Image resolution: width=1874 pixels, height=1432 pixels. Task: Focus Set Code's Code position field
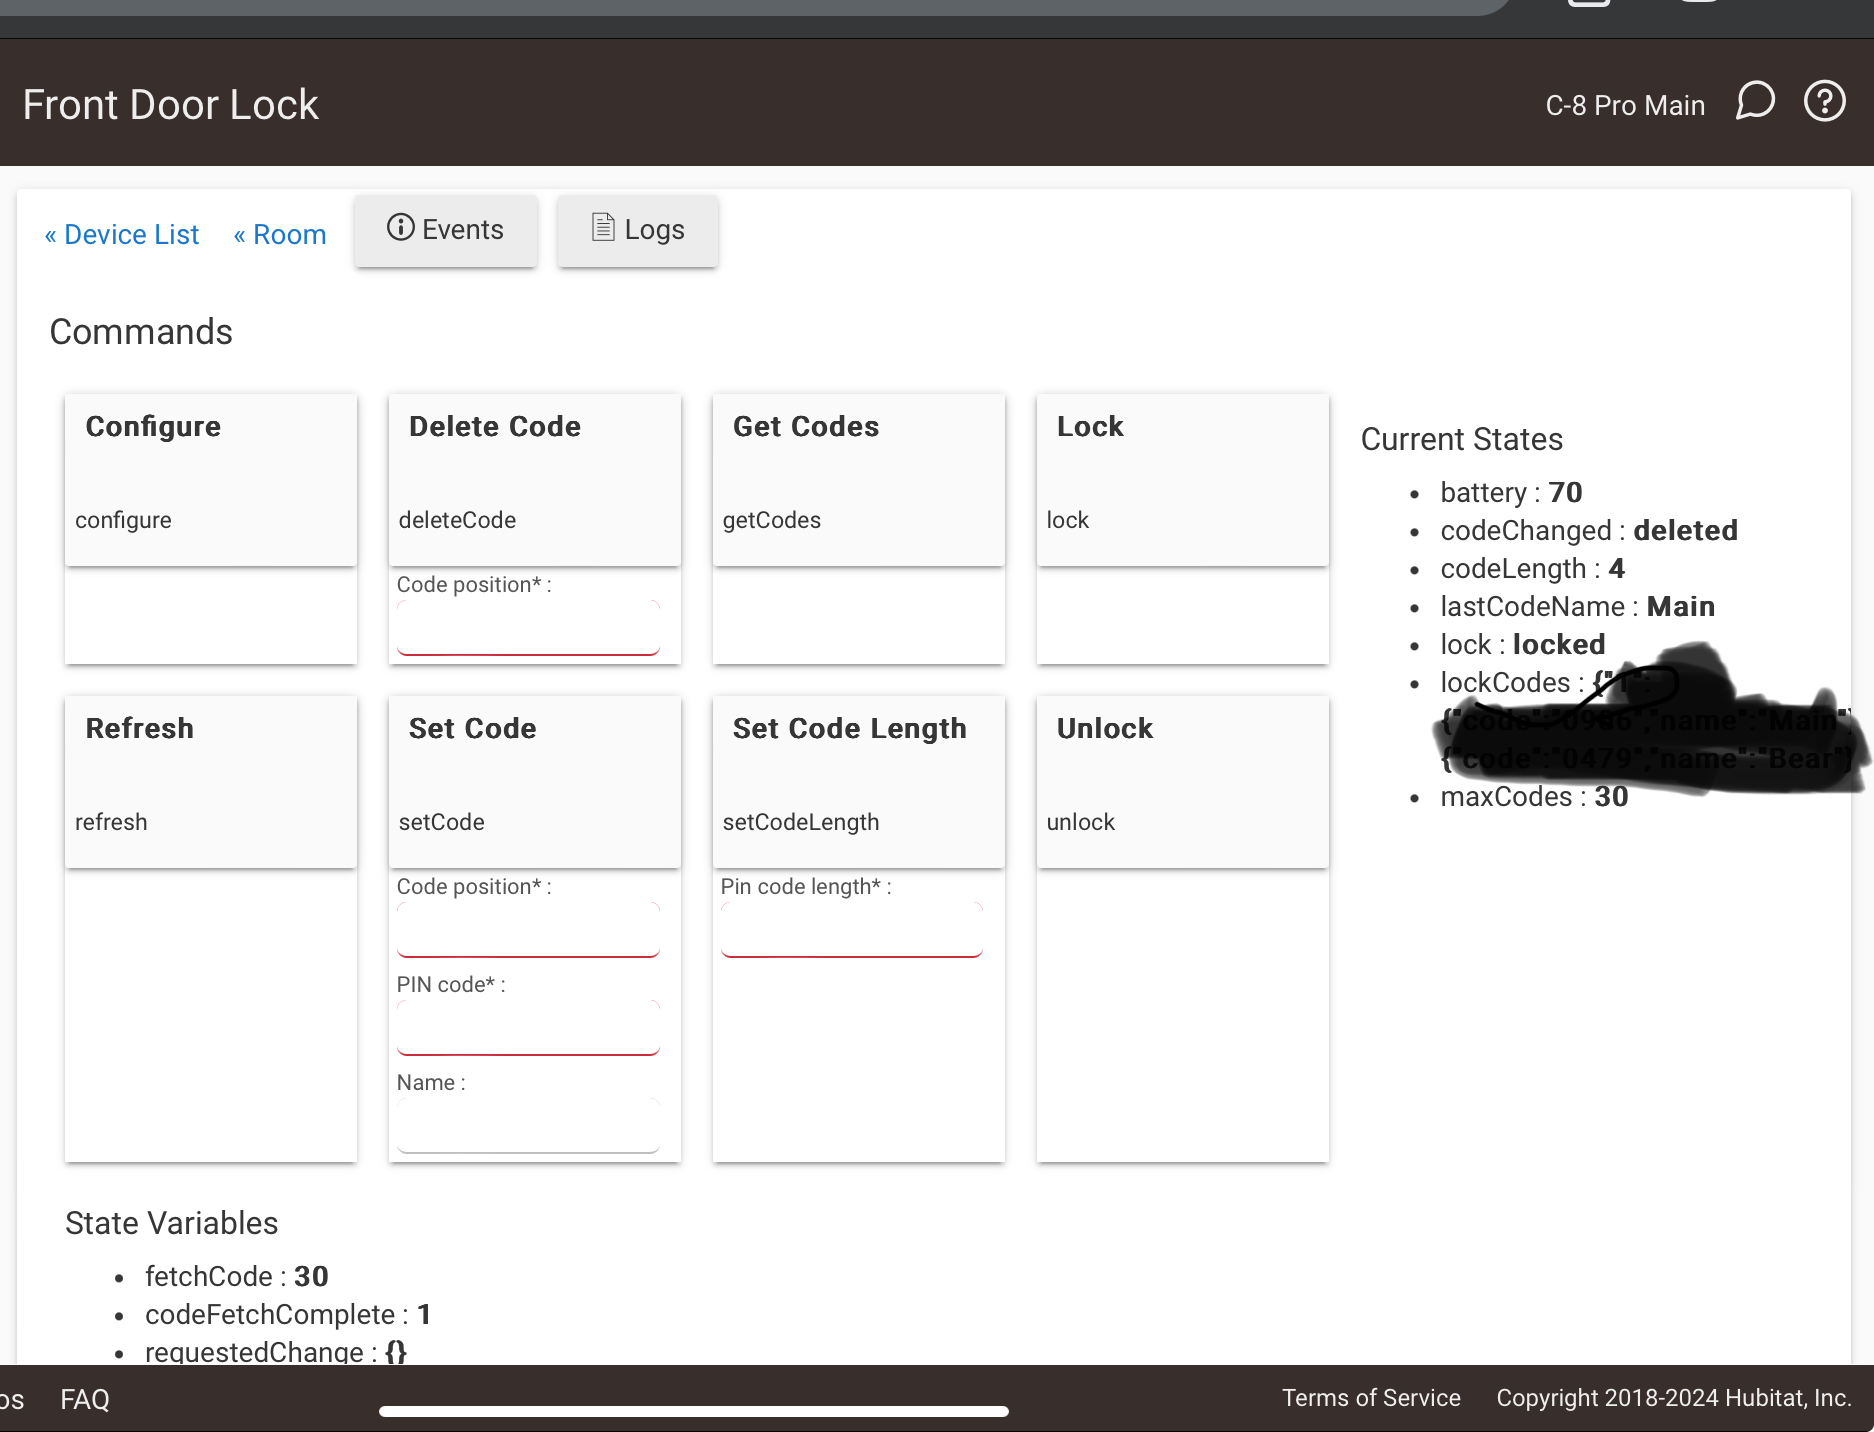528,931
